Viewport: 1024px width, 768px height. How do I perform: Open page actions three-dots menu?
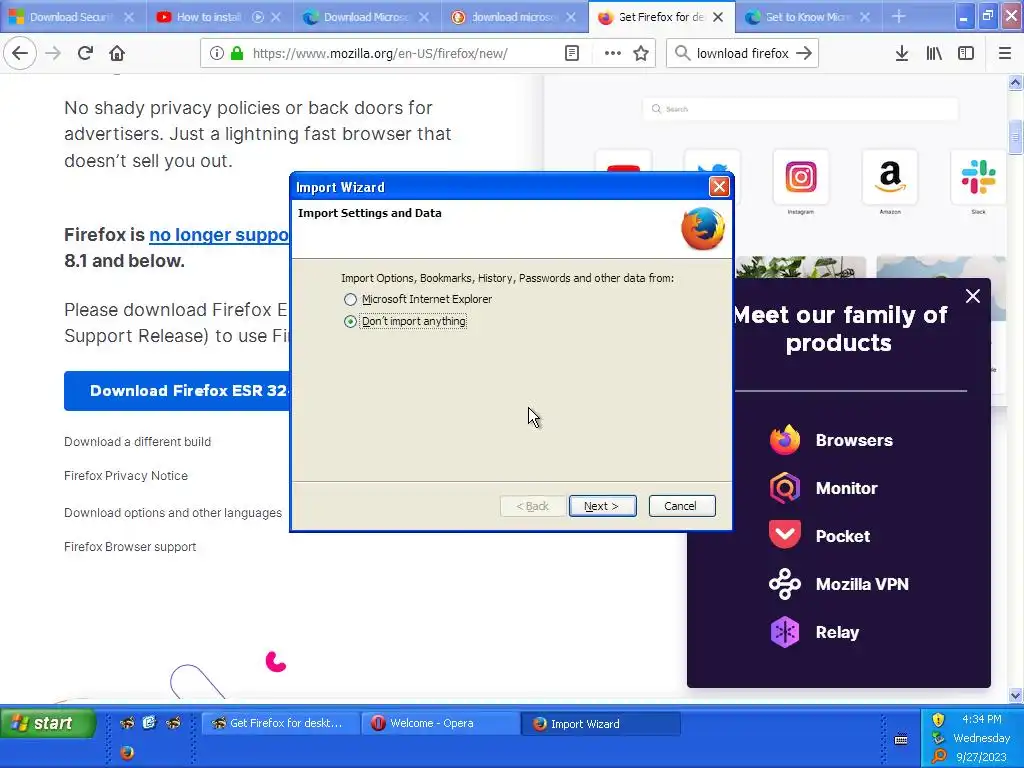(613, 53)
